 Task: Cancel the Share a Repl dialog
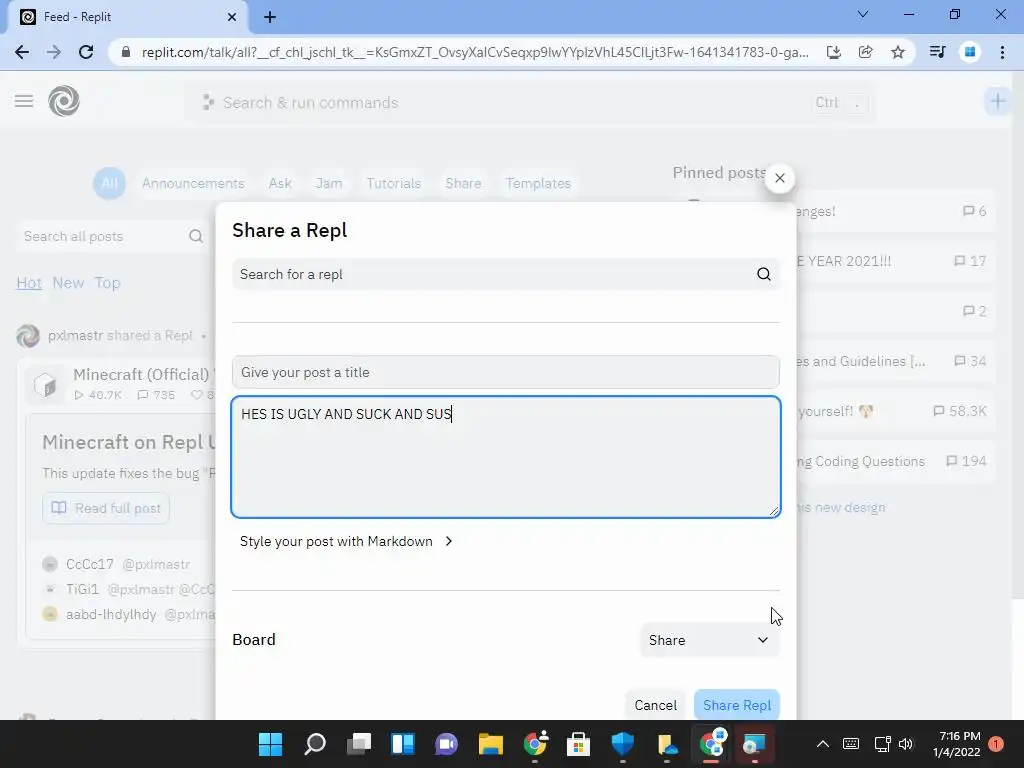point(655,705)
